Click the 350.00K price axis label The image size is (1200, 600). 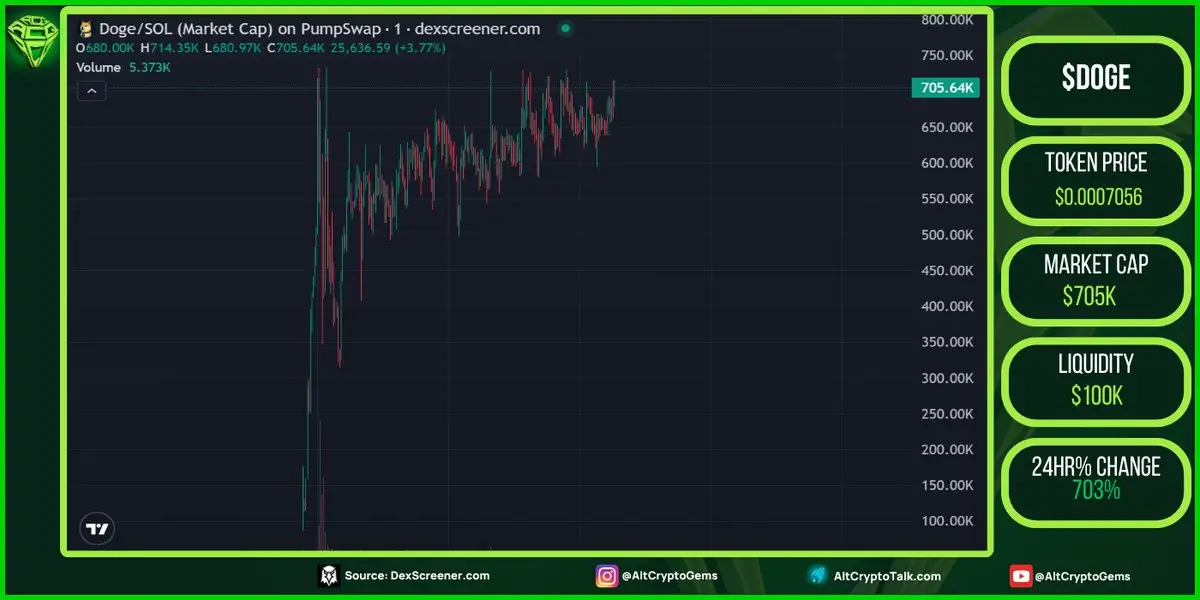click(946, 342)
